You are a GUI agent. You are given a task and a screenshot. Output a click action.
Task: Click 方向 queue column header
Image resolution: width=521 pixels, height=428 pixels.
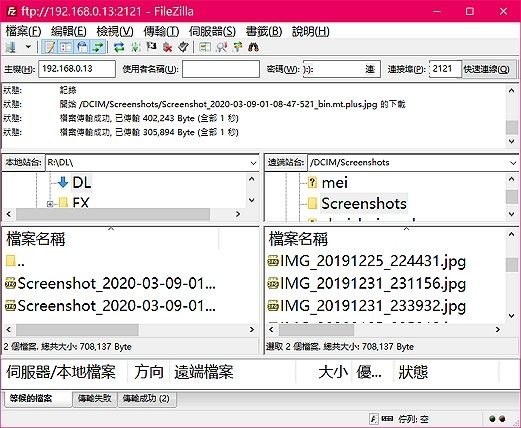click(149, 372)
